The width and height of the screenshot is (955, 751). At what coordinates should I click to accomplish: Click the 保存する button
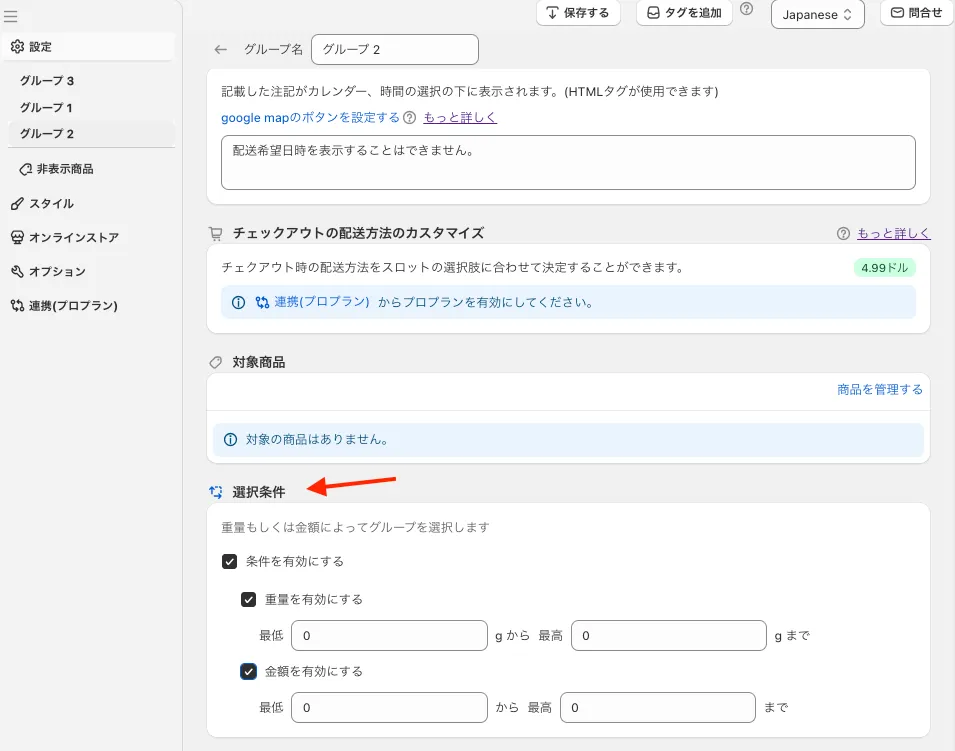point(579,13)
